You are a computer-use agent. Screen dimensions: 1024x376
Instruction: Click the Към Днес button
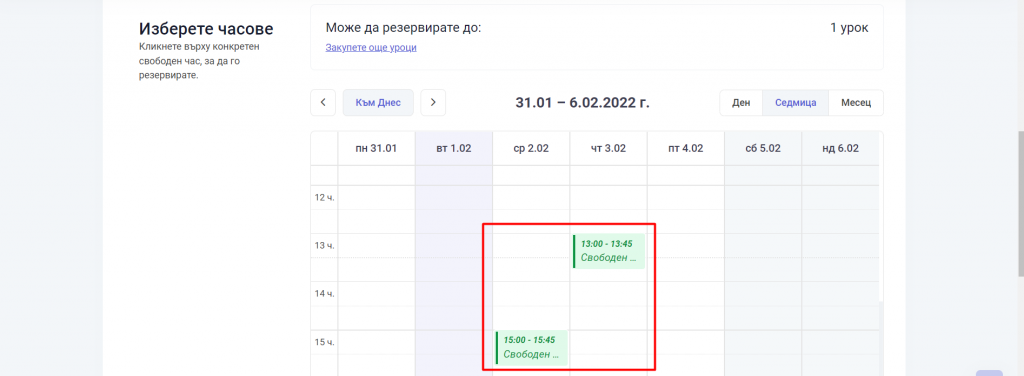point(378,102)
